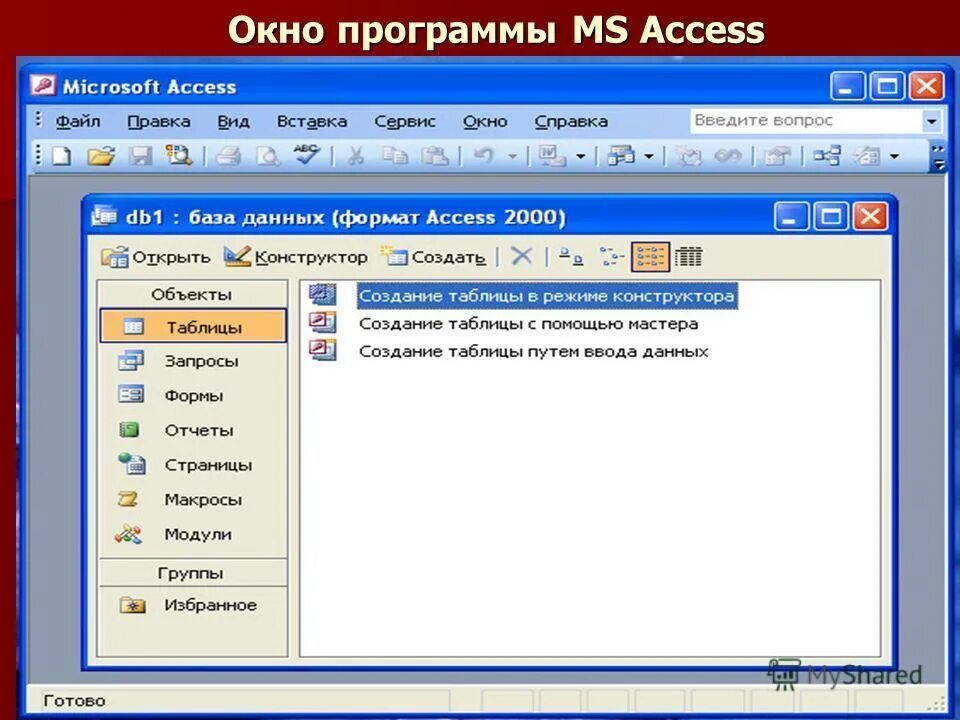Image resolution: width=960 pixels, height=720 pixels.
Task: Click the Создать button
Action: click(433, 257)
